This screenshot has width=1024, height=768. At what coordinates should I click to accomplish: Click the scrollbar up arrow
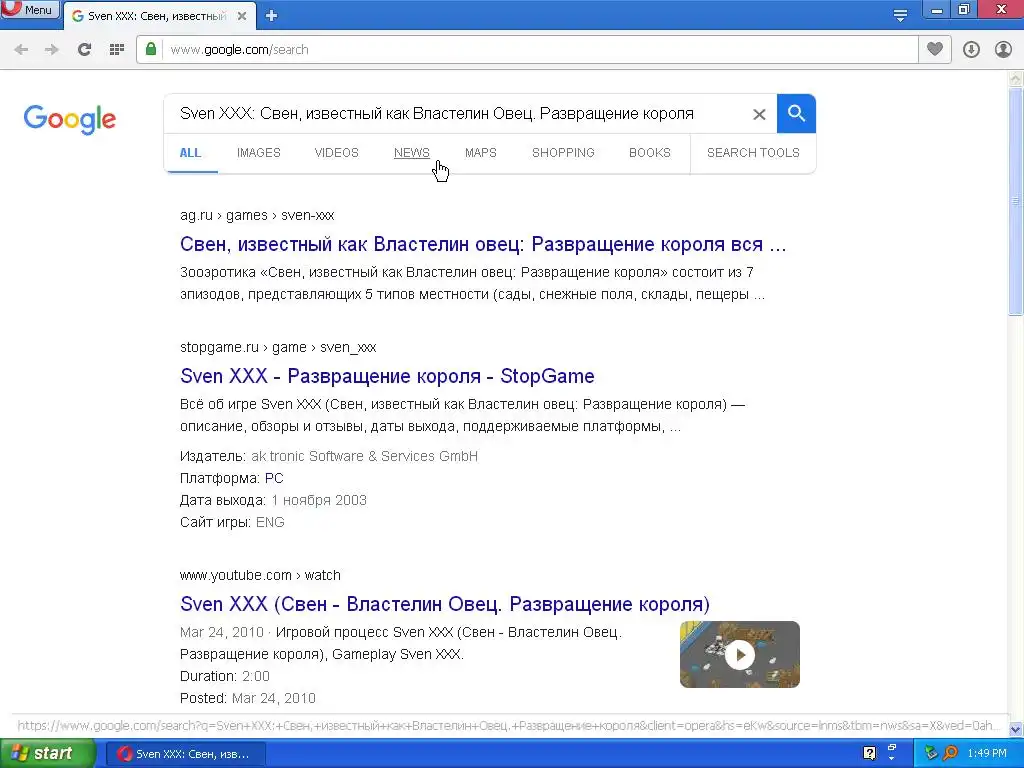tap(1016, 79)
